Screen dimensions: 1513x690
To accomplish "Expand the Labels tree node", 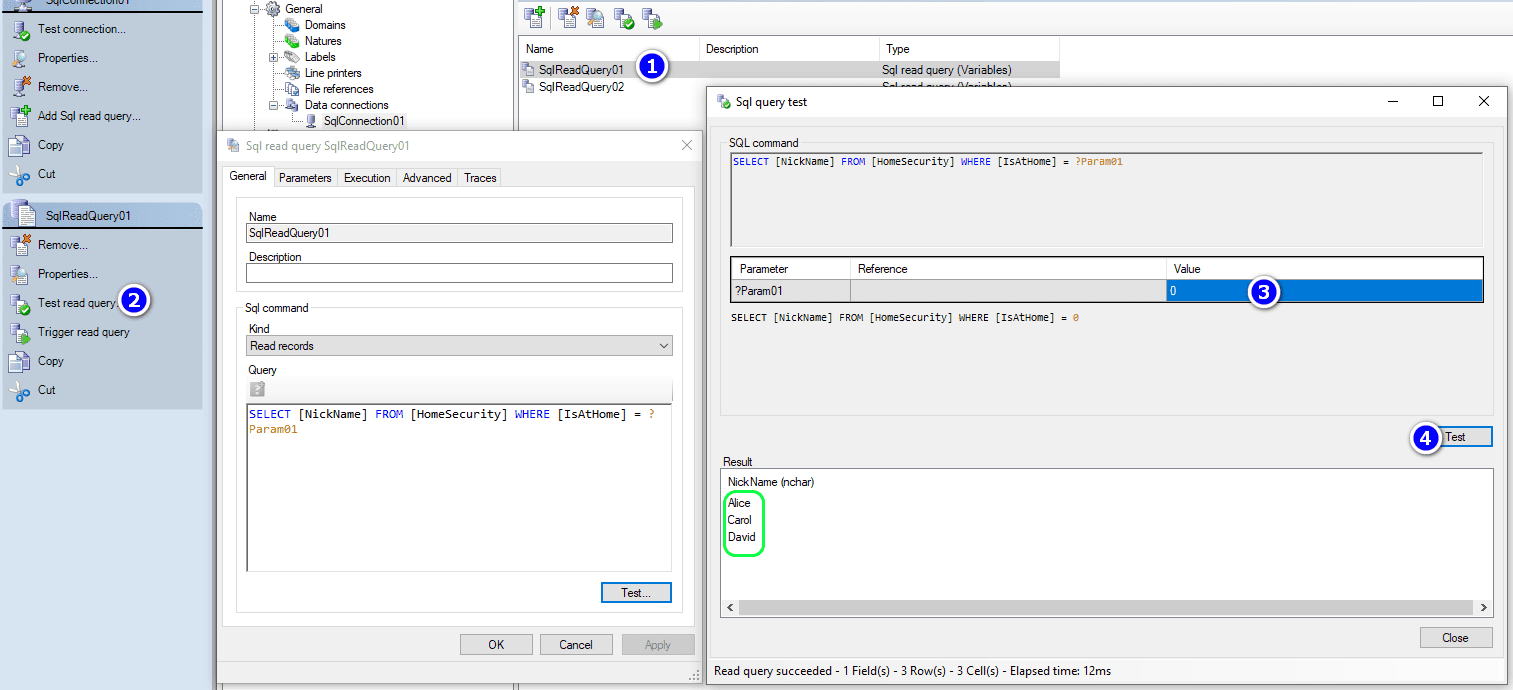I will pos(273,57).
